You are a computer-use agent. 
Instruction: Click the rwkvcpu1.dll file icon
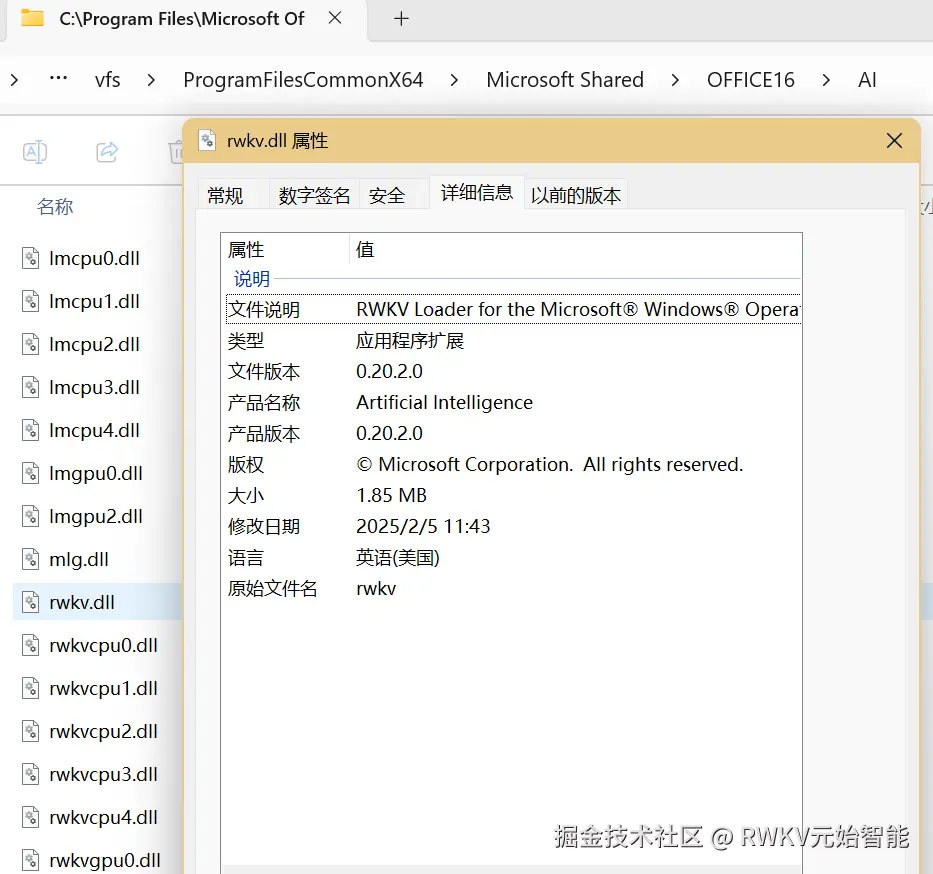[x=29, y=688]
